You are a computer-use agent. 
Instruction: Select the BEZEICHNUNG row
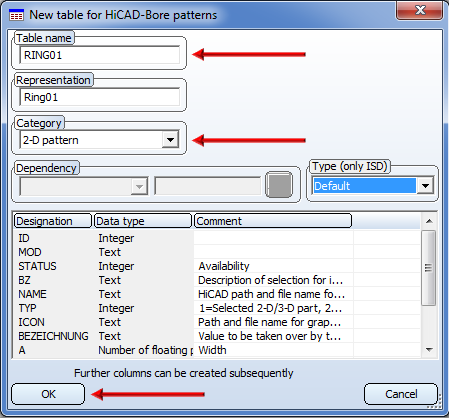click(x=217, y=336)
